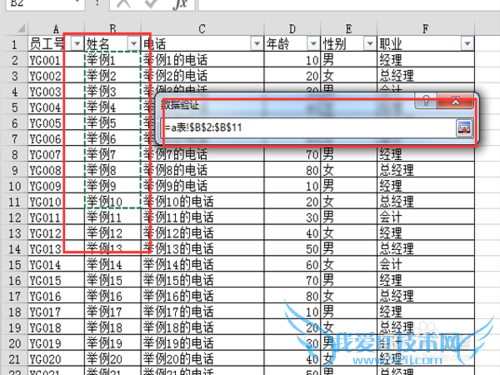This screenshot has height=375, width=500.
Task: Click the cancel X icon in formula bar
Action: pyautogui.click(x=124, y=4)
